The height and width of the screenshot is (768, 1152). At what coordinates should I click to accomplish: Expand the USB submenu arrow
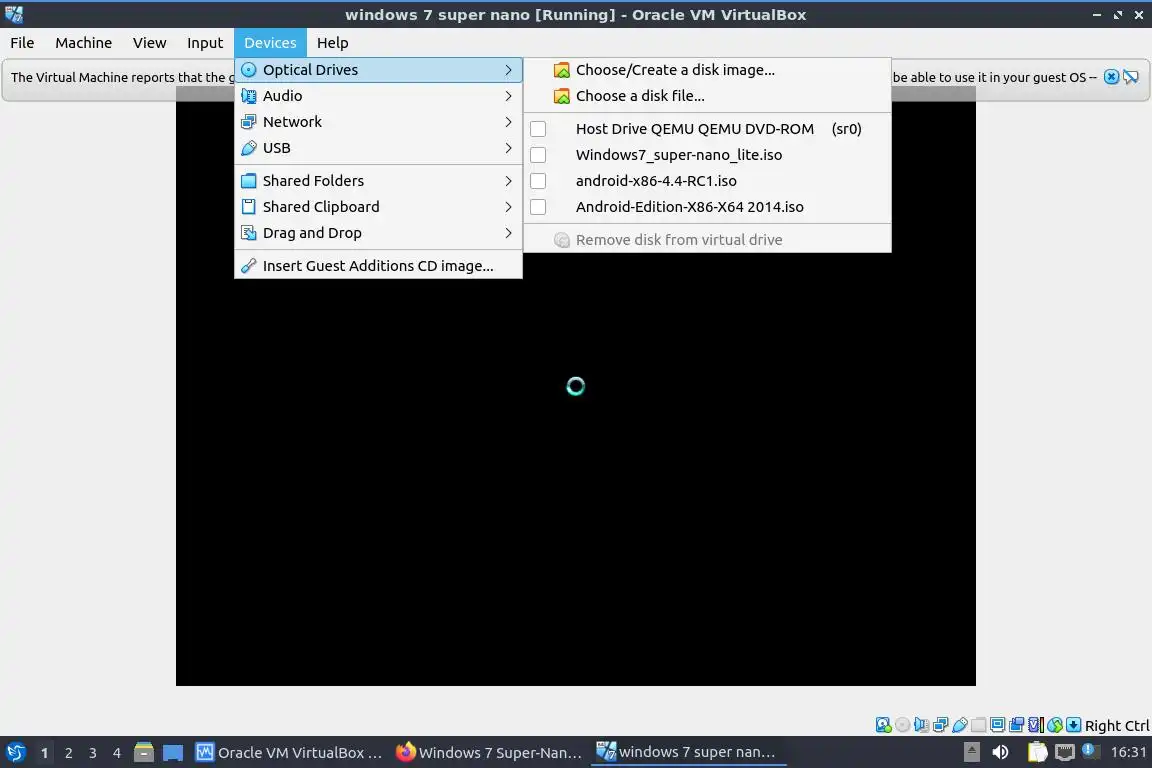[508, 148]
